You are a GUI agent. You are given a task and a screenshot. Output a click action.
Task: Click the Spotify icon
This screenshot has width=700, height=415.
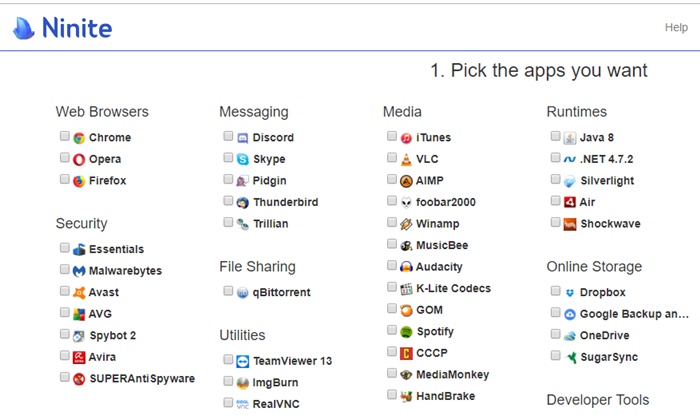pos(406,332)
